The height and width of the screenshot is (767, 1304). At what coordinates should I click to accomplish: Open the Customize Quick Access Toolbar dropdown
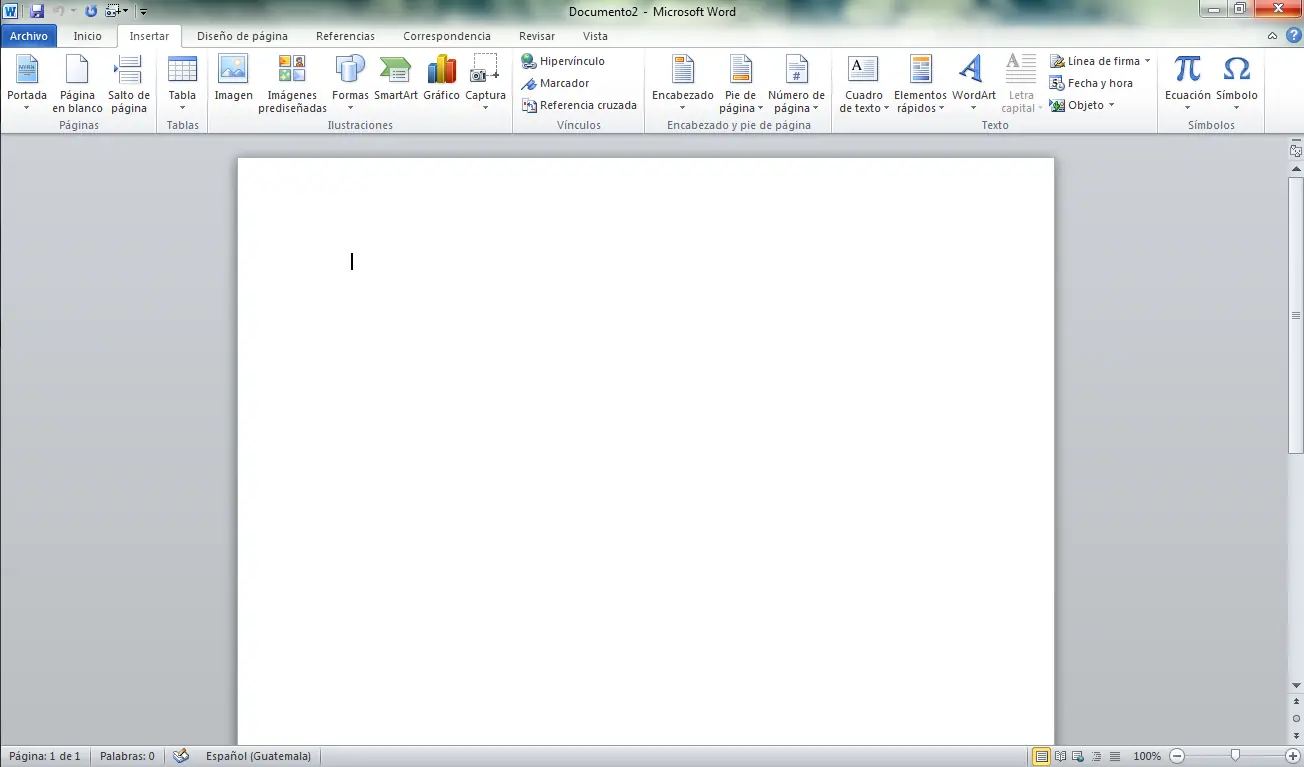click(x=144, y=11)
